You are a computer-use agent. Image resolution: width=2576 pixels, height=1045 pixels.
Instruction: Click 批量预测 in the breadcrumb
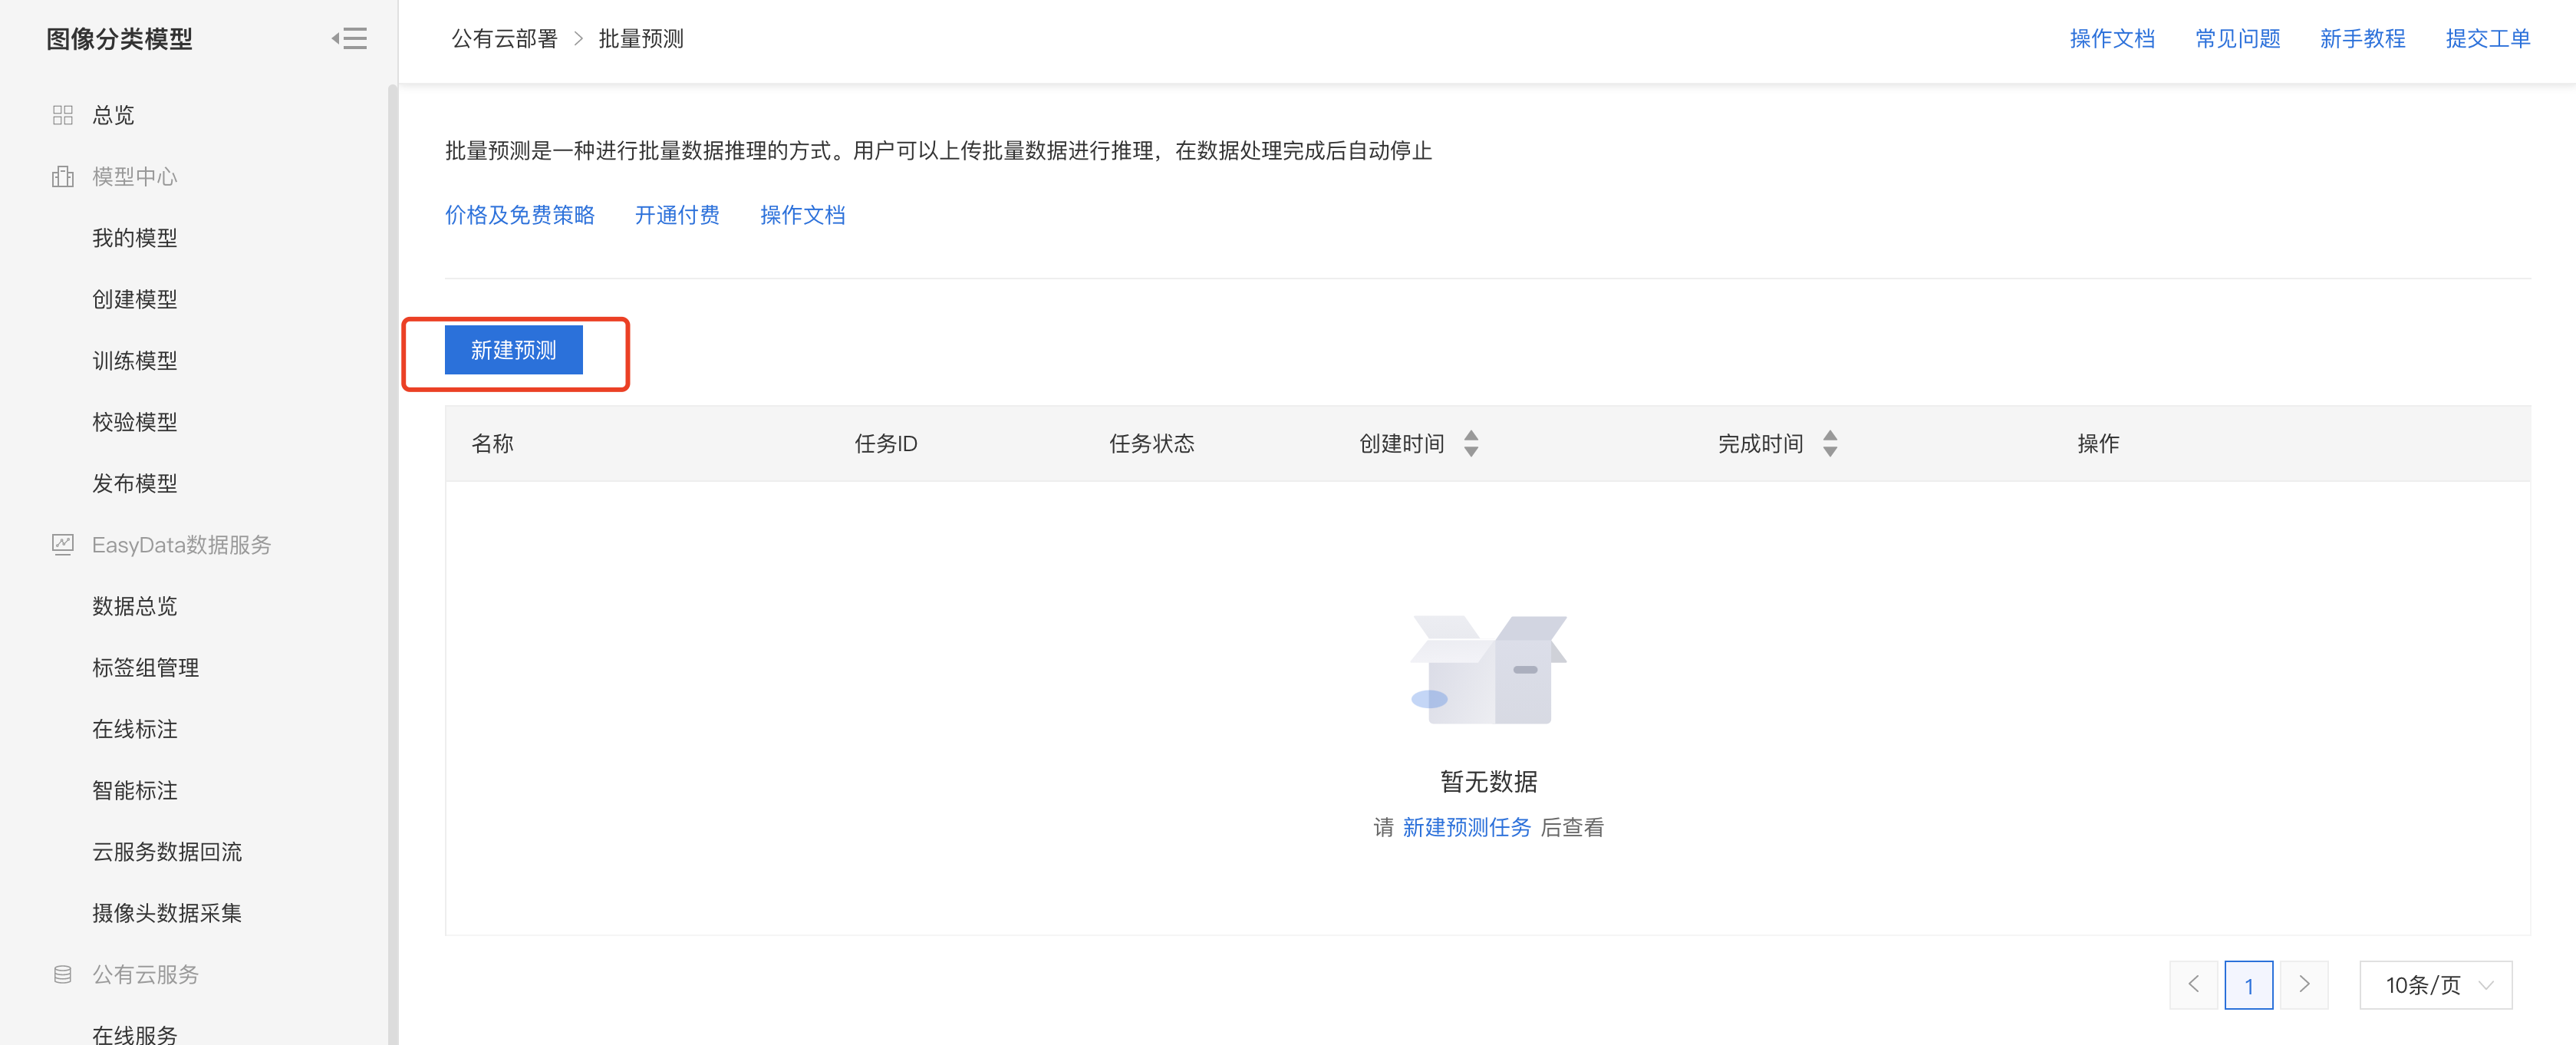click(641, 39)
